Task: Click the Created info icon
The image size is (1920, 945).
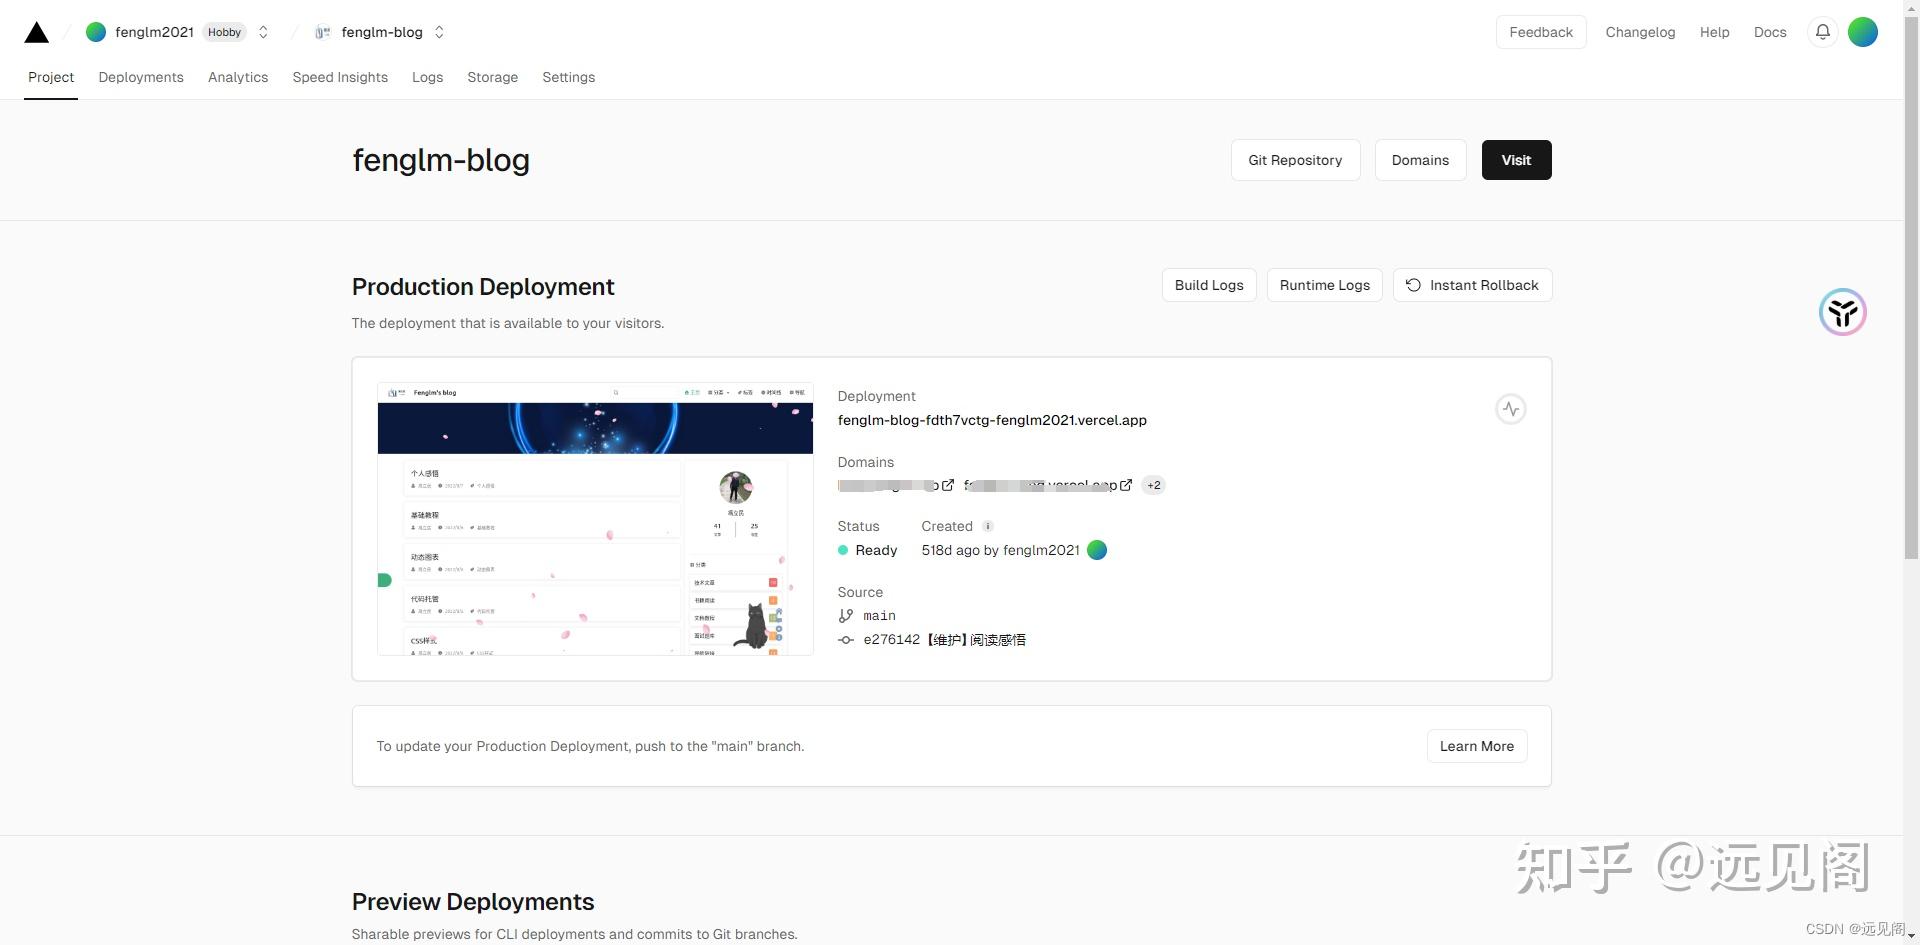Action: (987, 526)
